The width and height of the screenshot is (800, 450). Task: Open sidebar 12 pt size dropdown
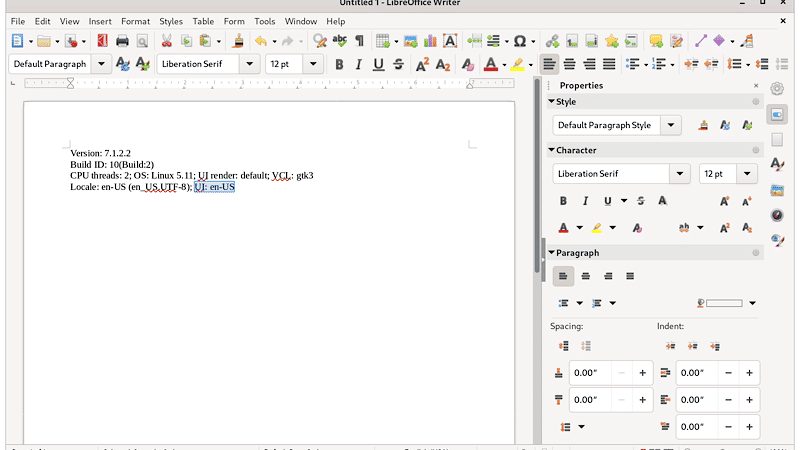click(747, 173)
